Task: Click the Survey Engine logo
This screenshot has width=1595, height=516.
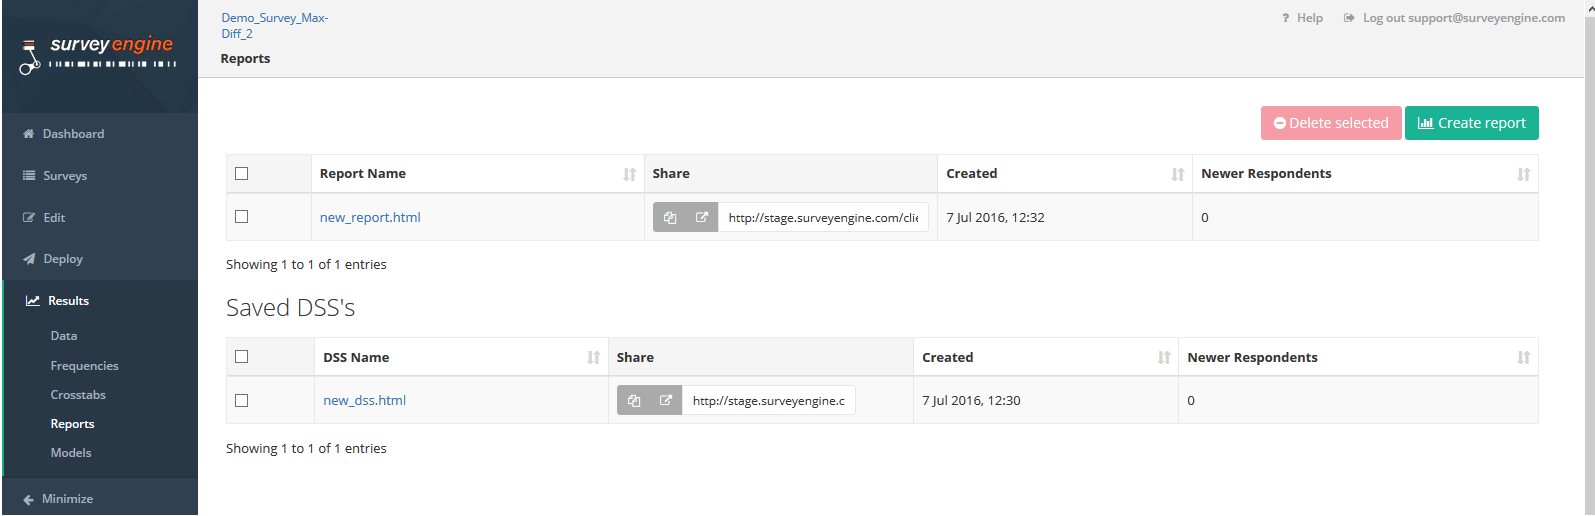Action: pyautogui.click(x=99, y=54)
